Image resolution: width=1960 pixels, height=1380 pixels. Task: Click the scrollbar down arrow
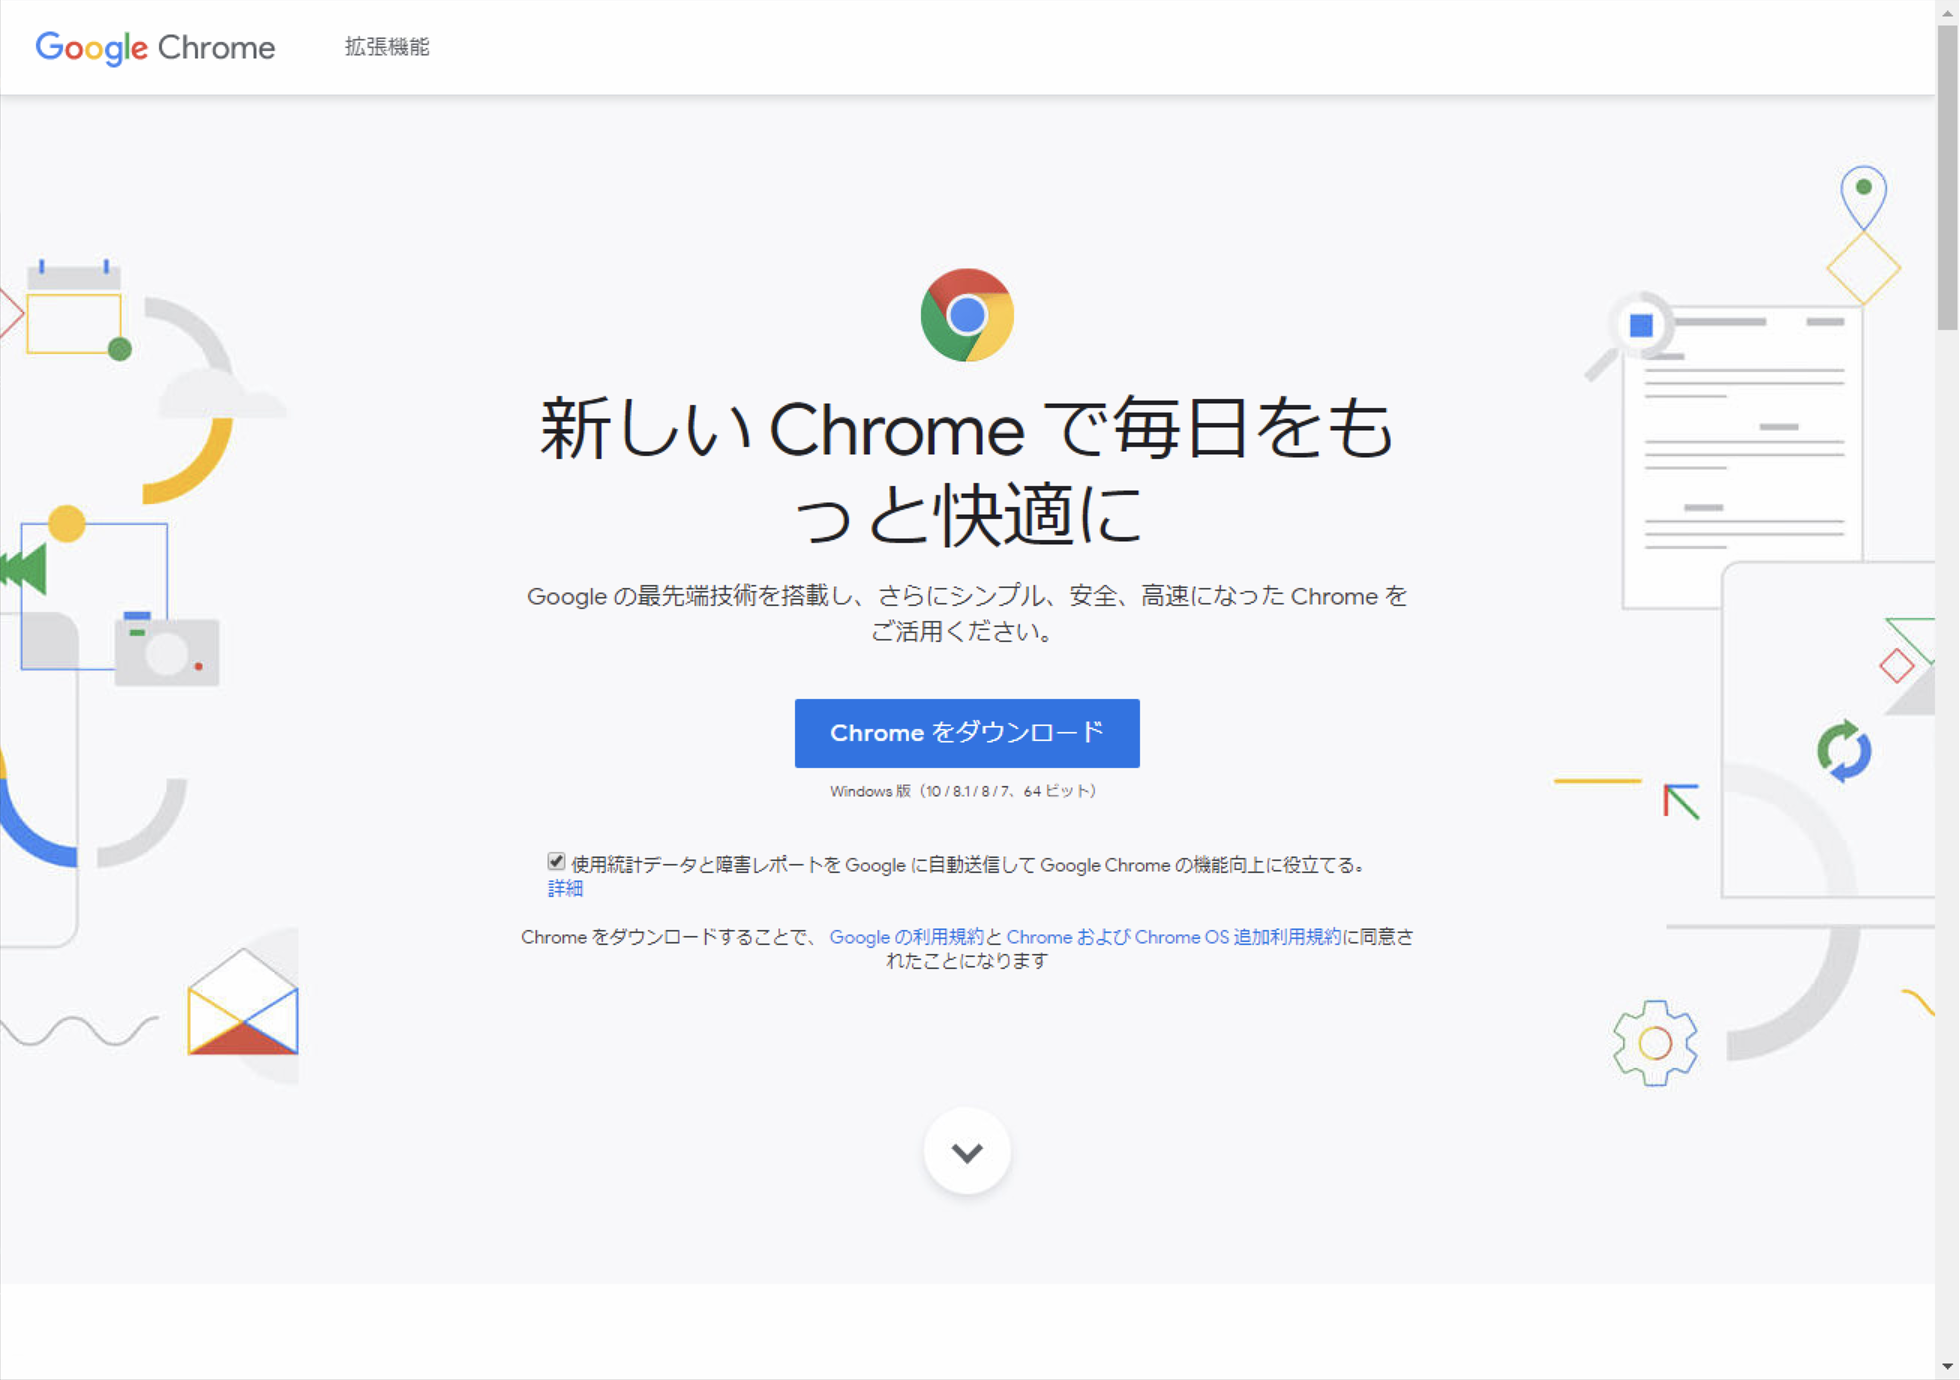coord(1947,1367)
